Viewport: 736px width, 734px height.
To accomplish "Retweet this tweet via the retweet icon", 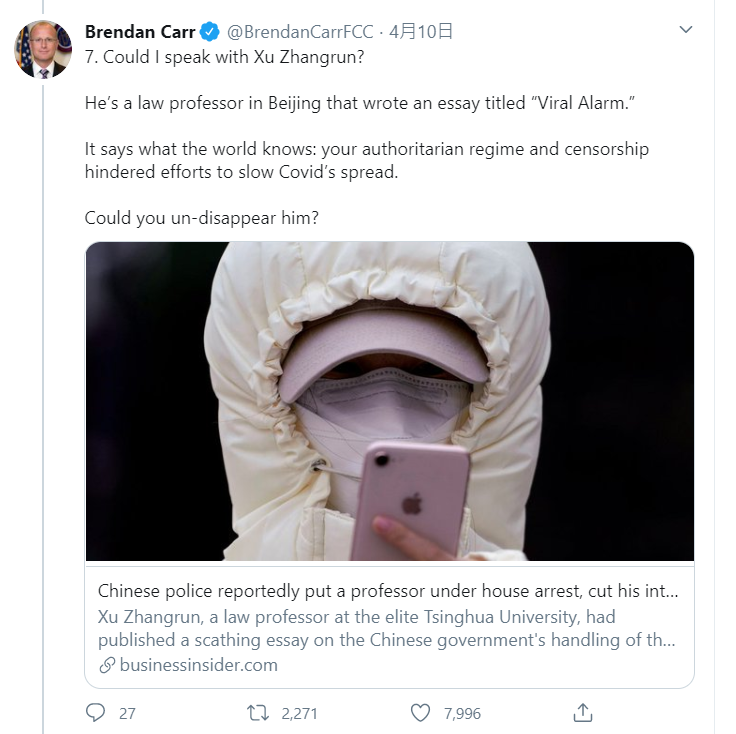I will coord(258,713).
